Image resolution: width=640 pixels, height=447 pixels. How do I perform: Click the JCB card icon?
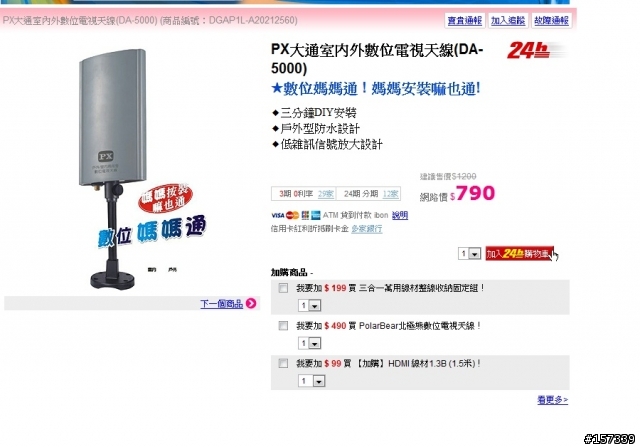pyautogui.click(x=305, y=215)
